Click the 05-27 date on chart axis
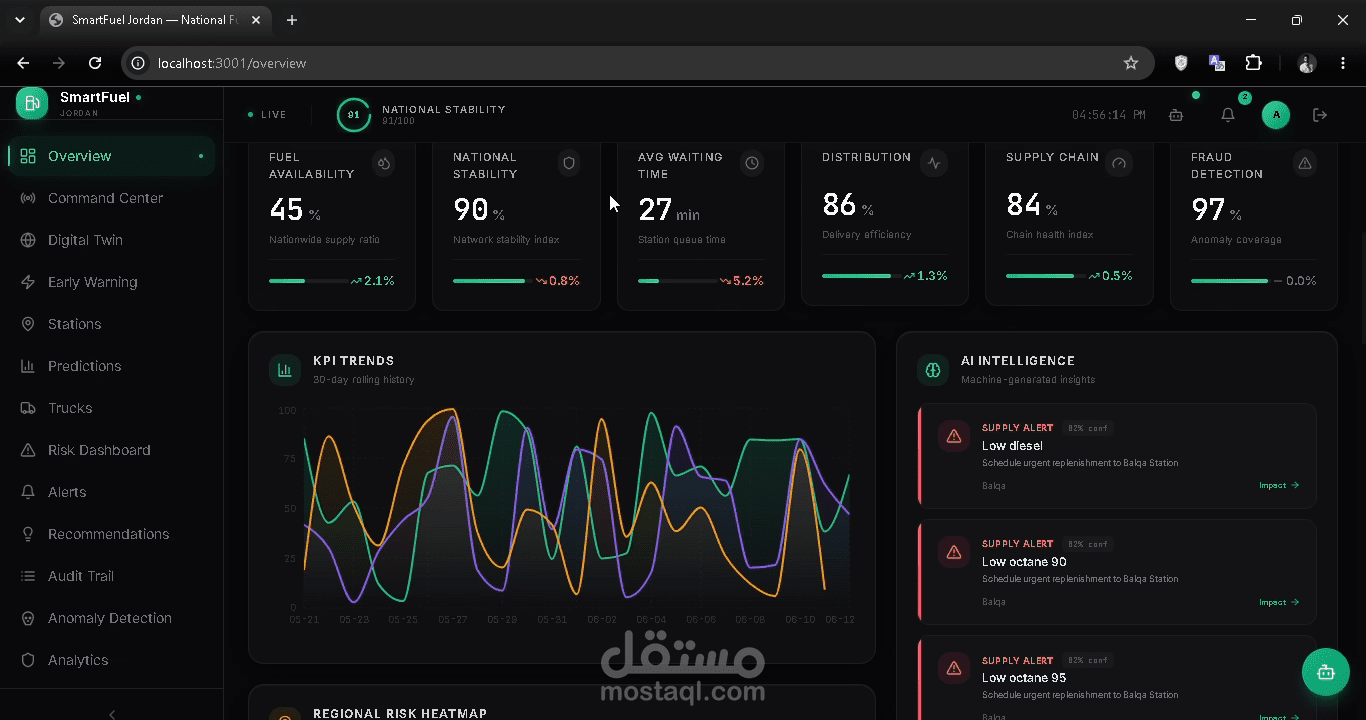Screen dimensions: 1366x720 click(453, 620)
